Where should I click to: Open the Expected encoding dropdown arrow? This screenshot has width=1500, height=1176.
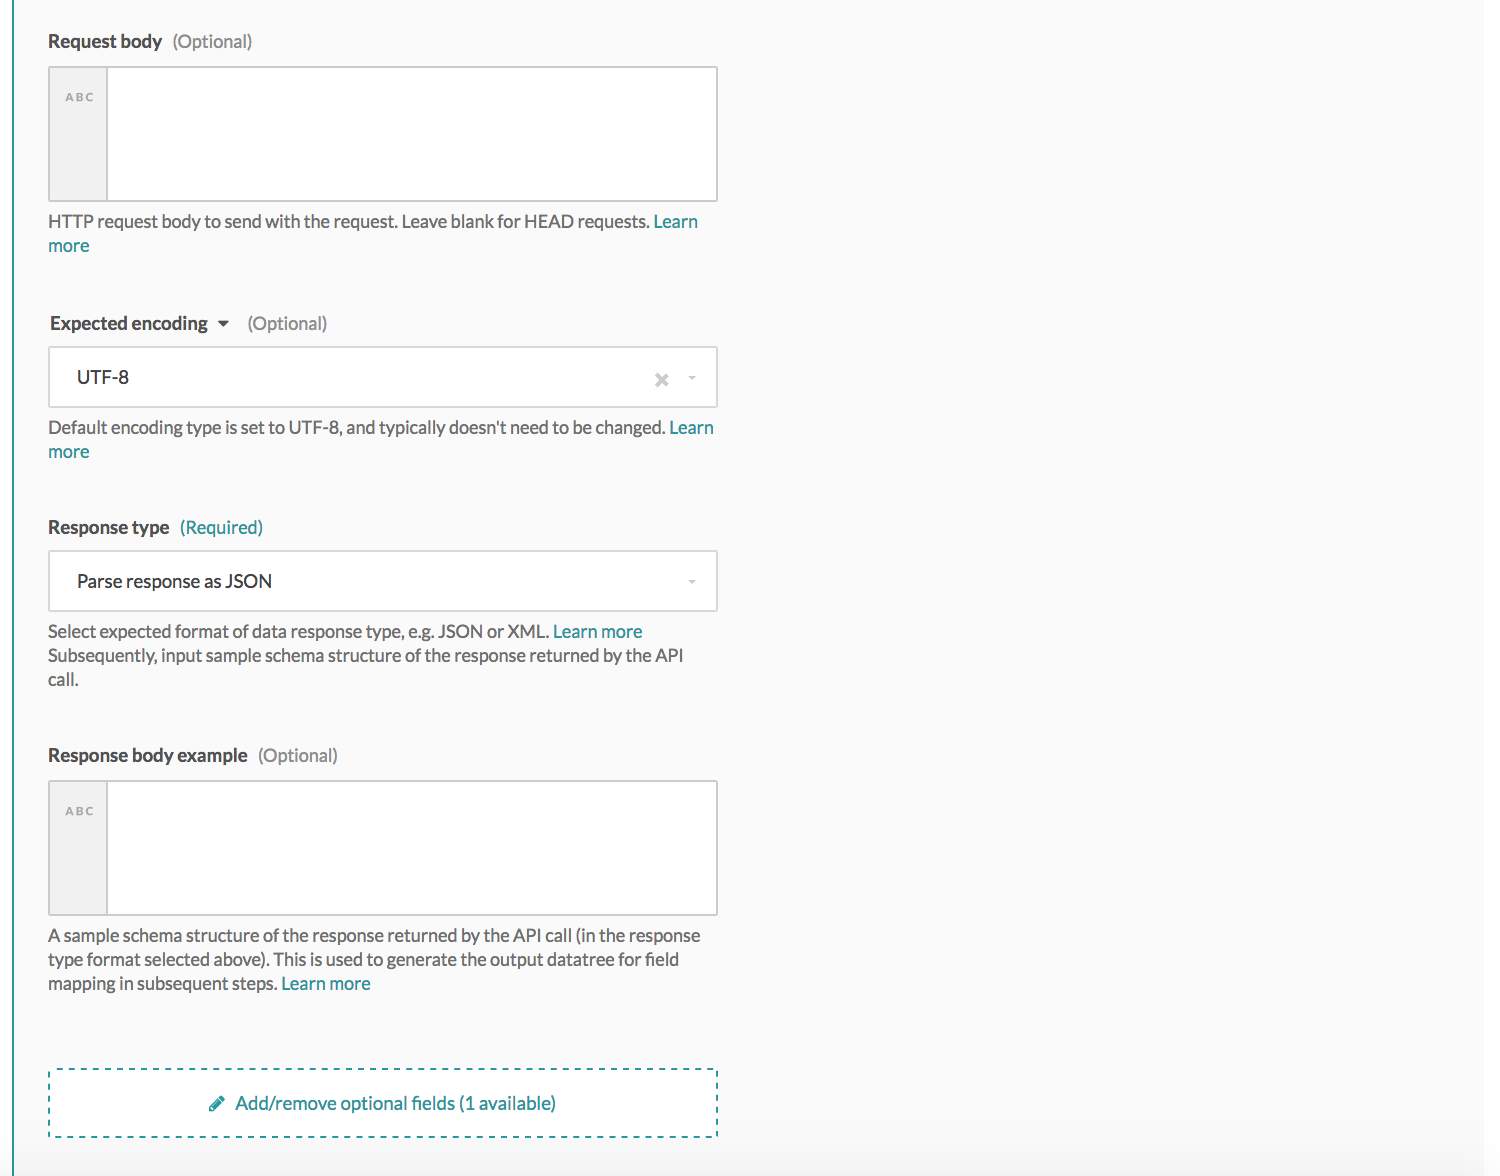tap(692, 378)
